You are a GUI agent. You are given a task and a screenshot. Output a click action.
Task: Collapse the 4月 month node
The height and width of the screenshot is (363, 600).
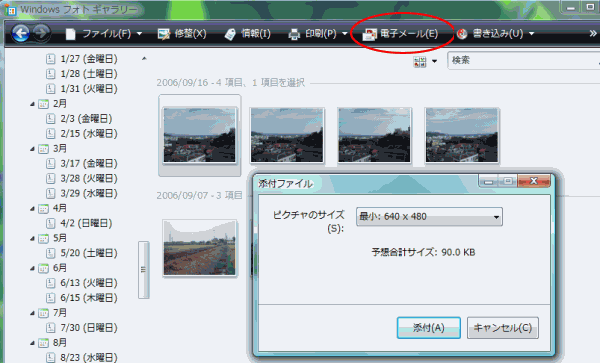click(x=33, y=209)
